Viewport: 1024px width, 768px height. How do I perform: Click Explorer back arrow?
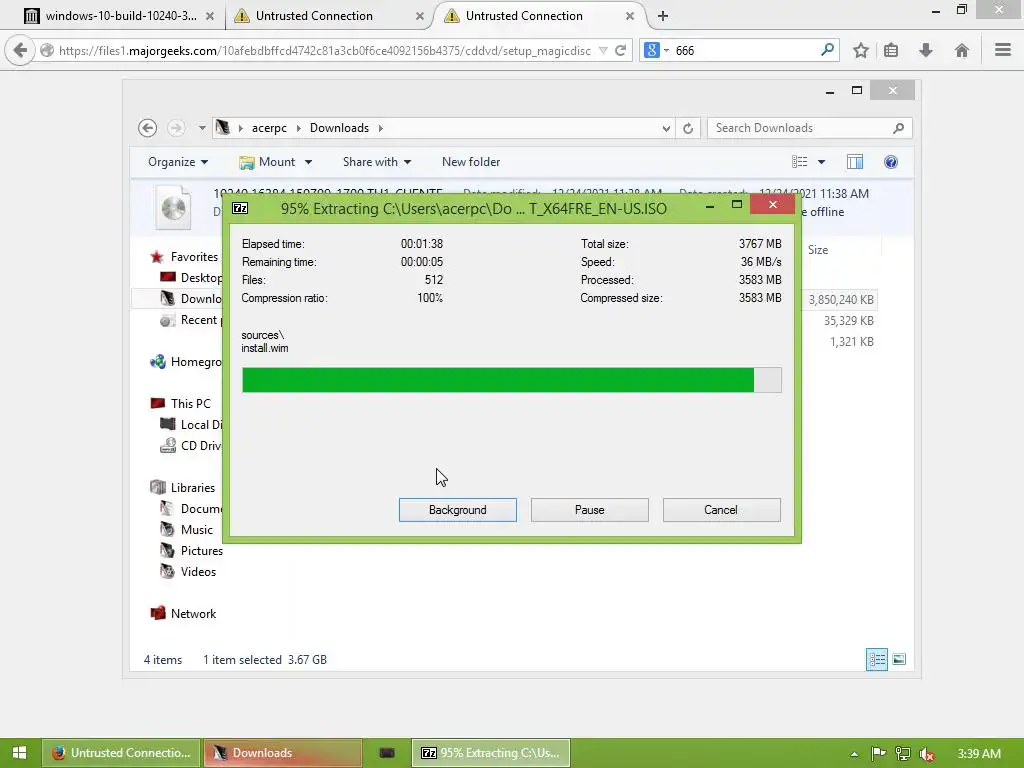click(x=148, y=128)
